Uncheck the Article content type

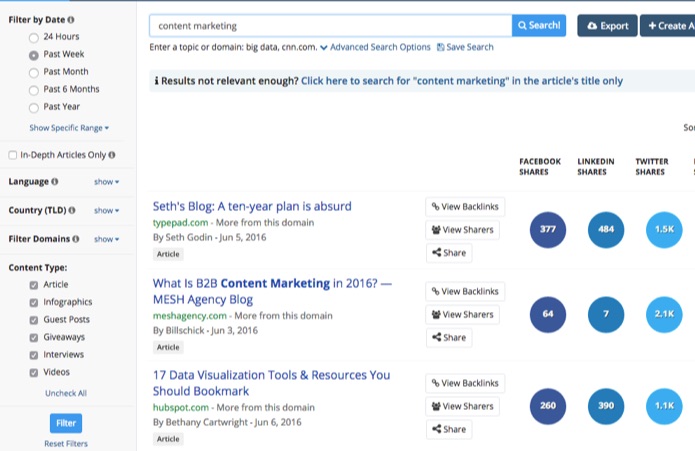tap(34, 285)
